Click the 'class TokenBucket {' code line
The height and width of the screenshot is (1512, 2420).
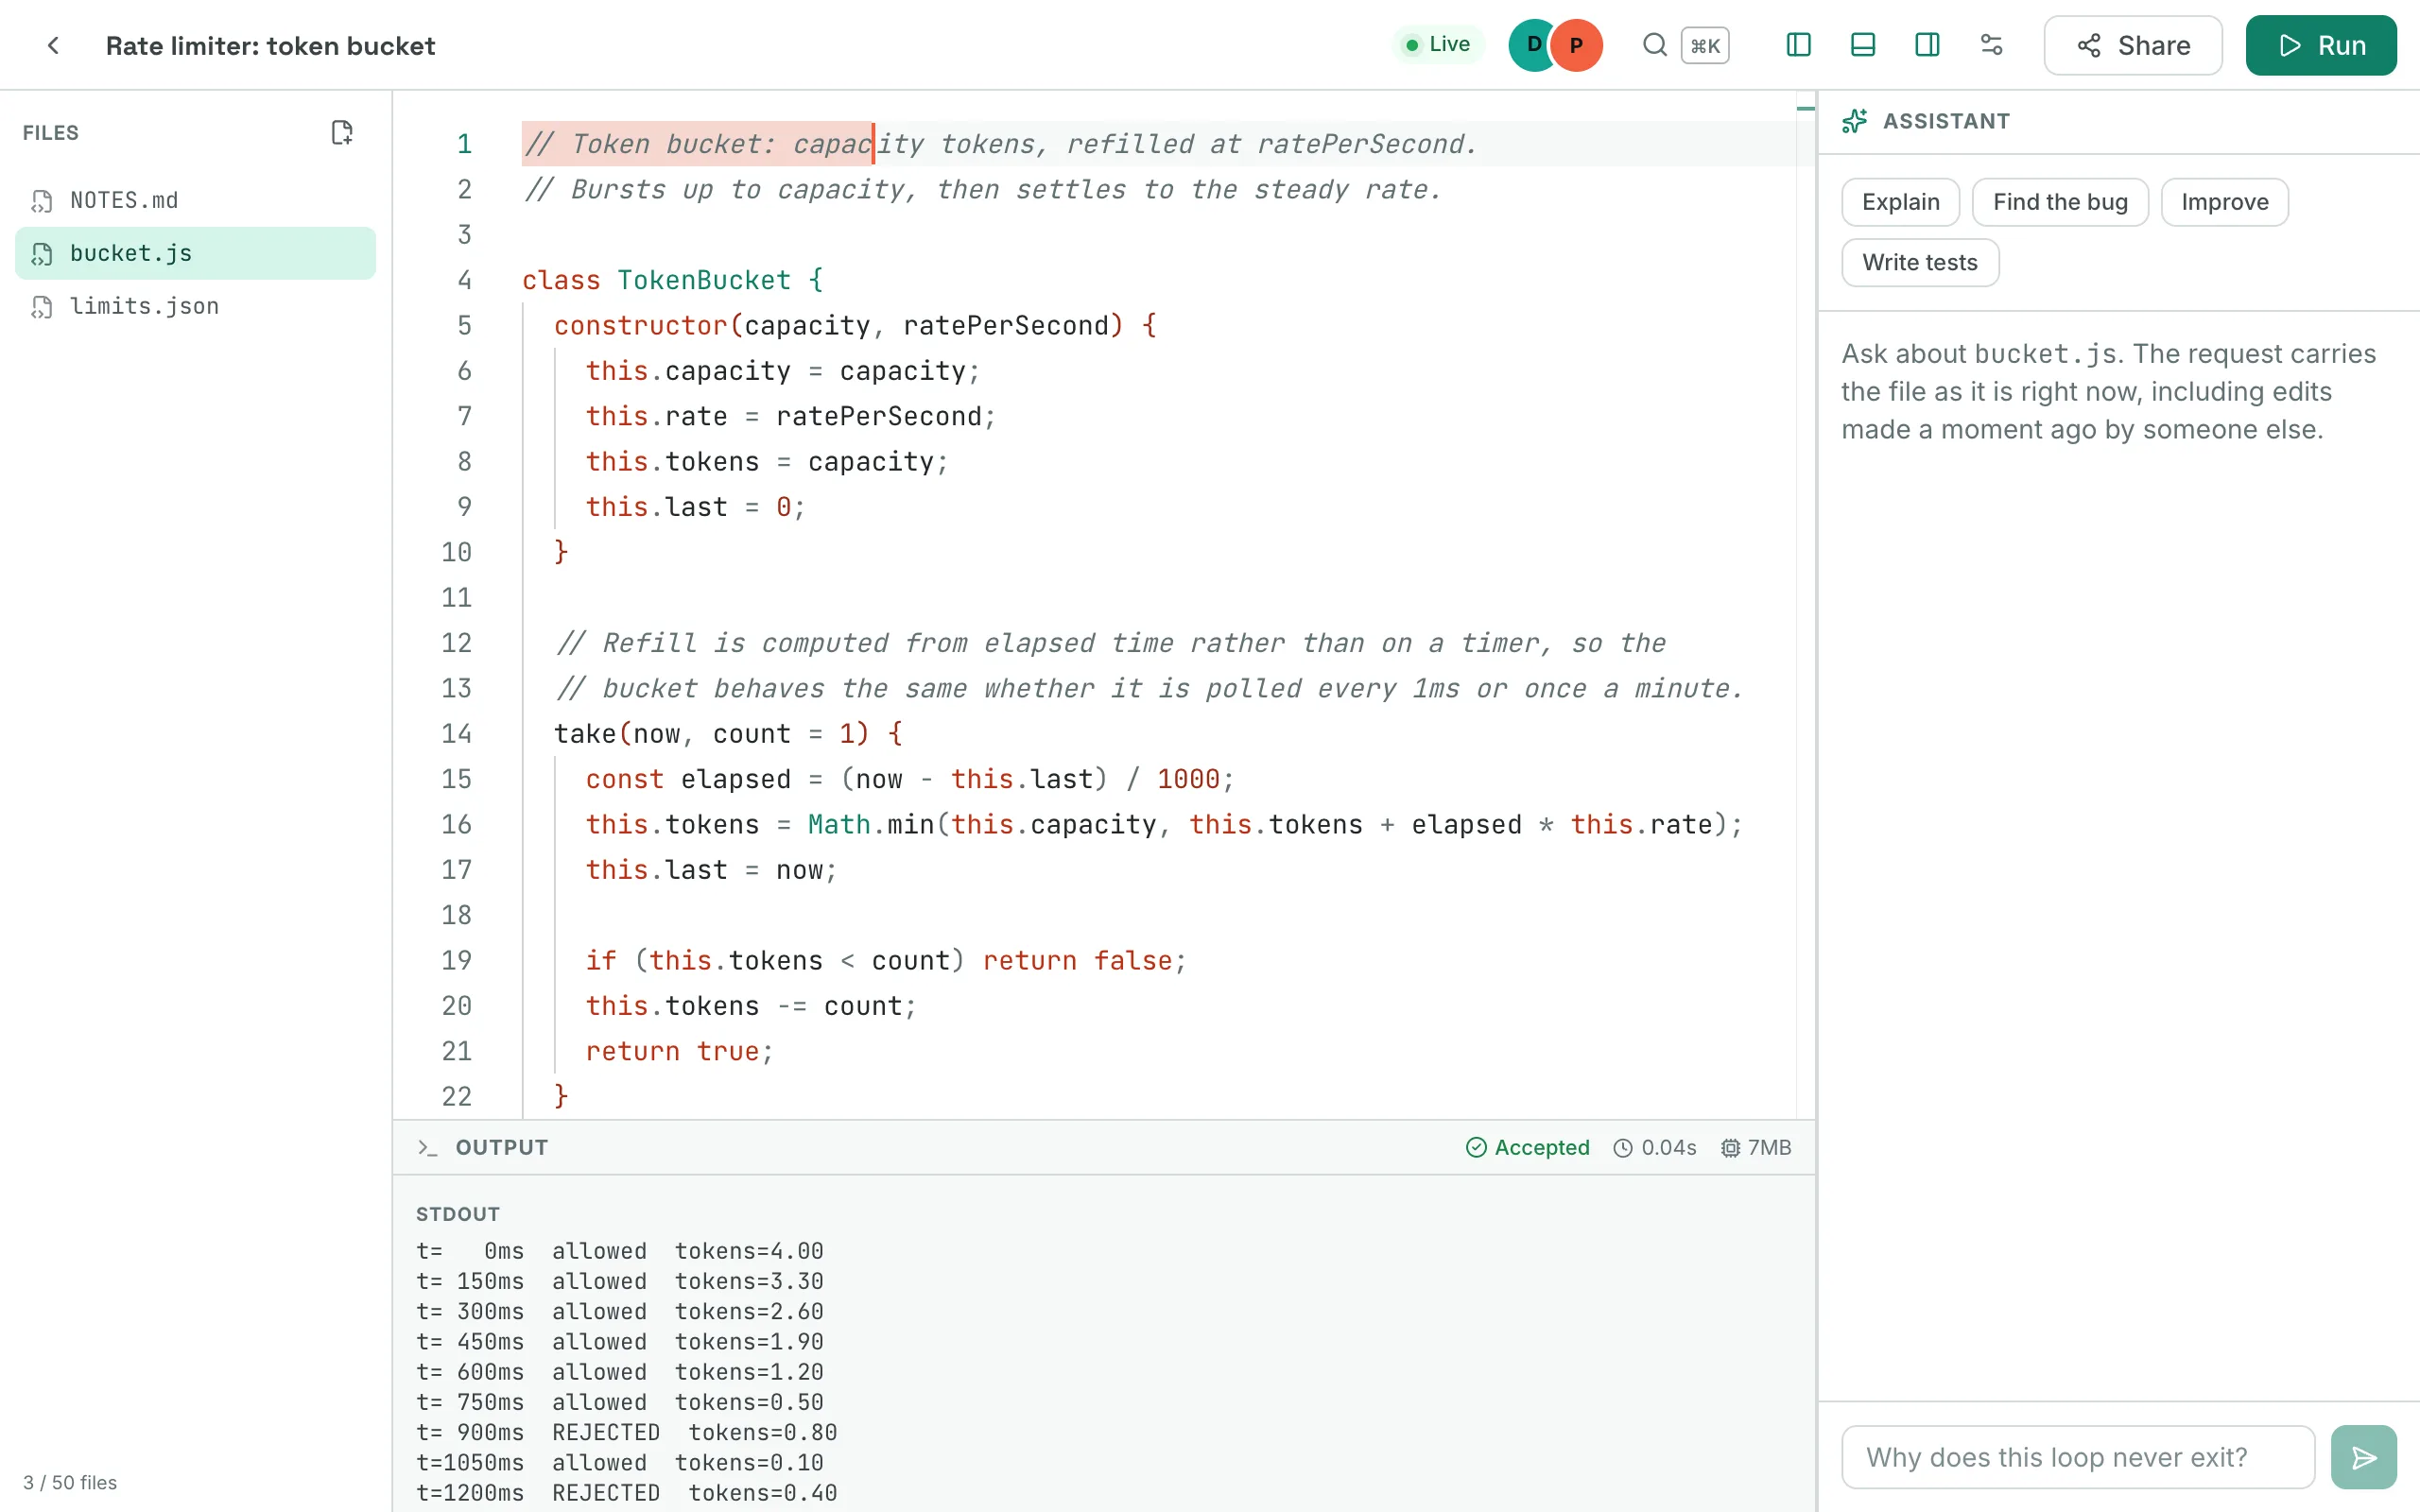click(x=672, y=280)
